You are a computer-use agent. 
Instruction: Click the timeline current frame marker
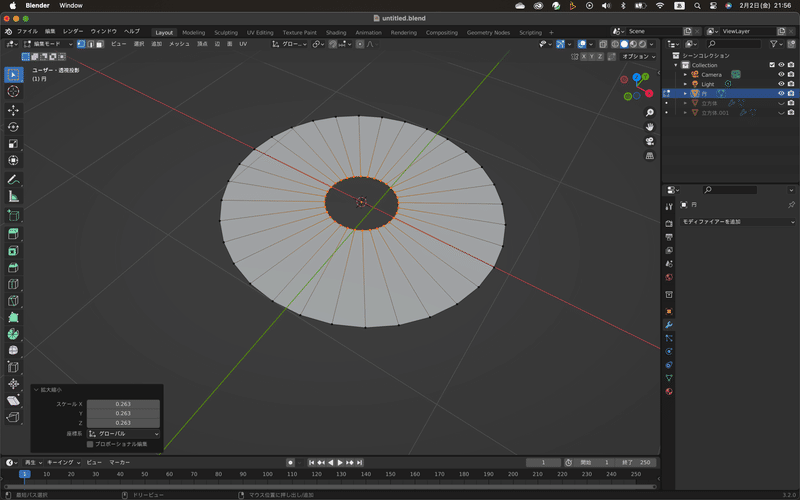pos(24,474)
